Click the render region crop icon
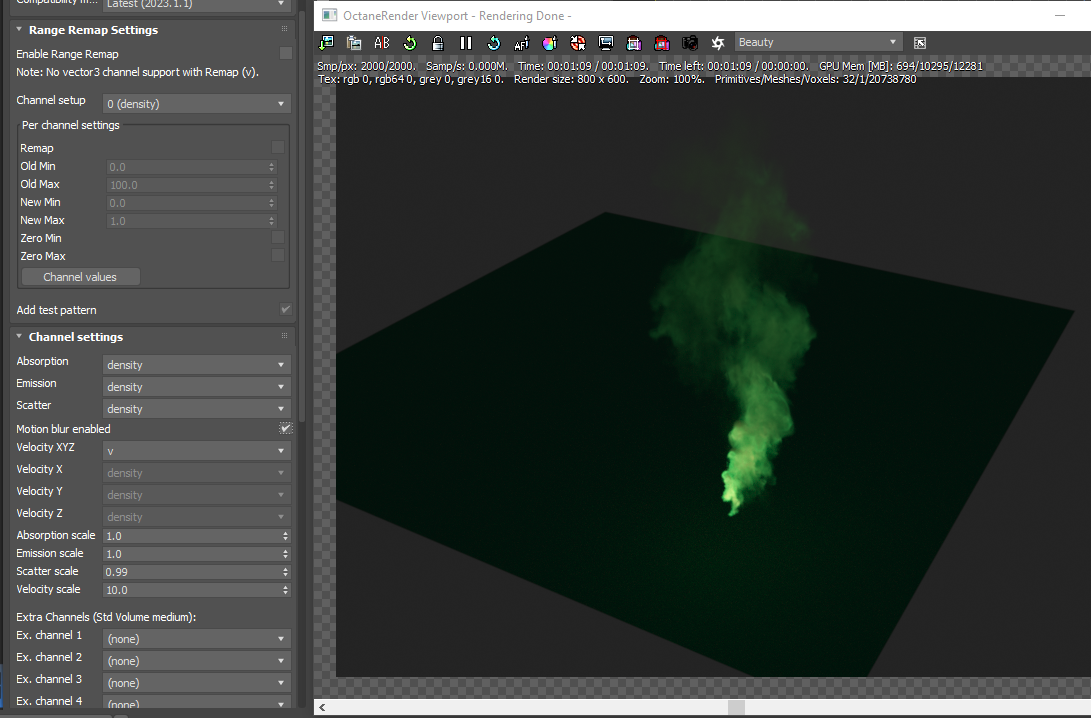This screenshot has width=1091, height=718. pos(634,43)
